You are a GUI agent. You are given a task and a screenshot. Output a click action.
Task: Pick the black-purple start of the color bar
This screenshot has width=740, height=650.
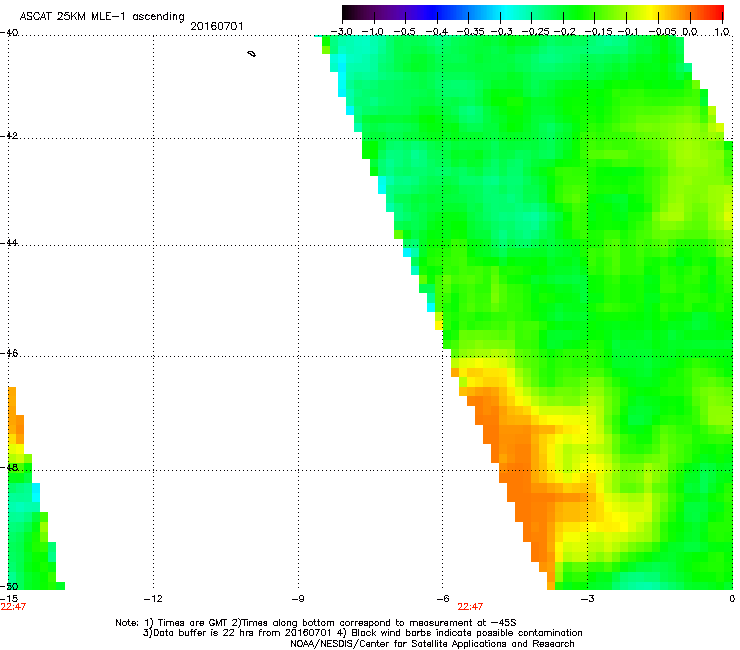354,12
